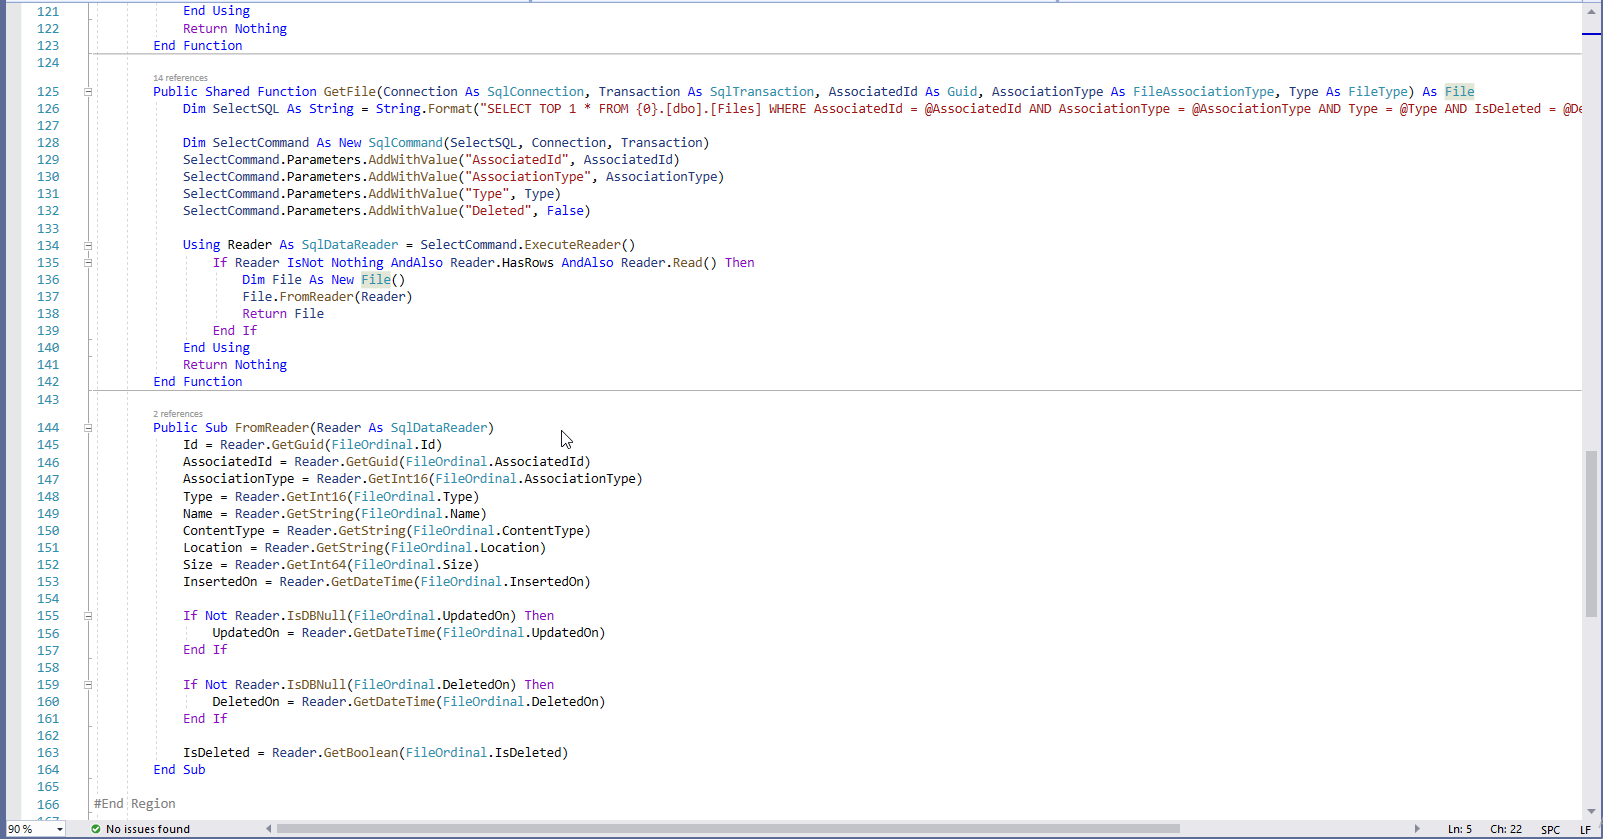Click the SPC indentation indicator
The height and width of the screenshot is (839, 1603).
[x=1550, y=829]
